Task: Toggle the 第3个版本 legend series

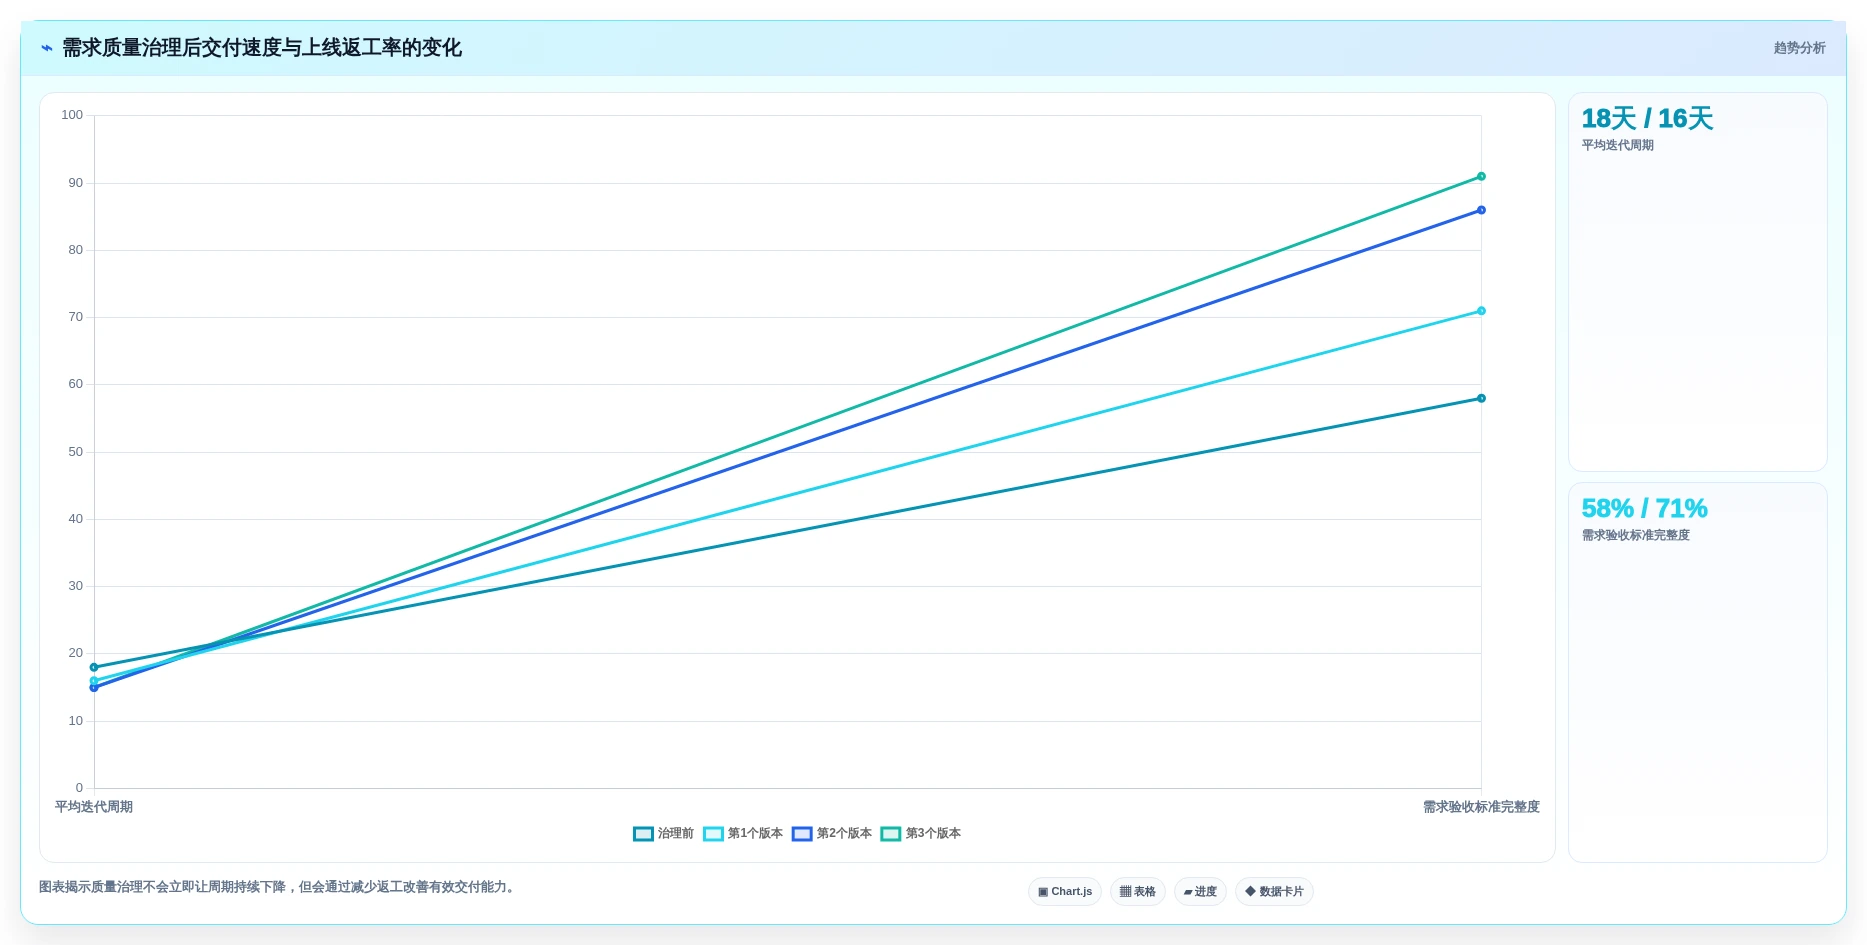Action: (x=921, y=833)
